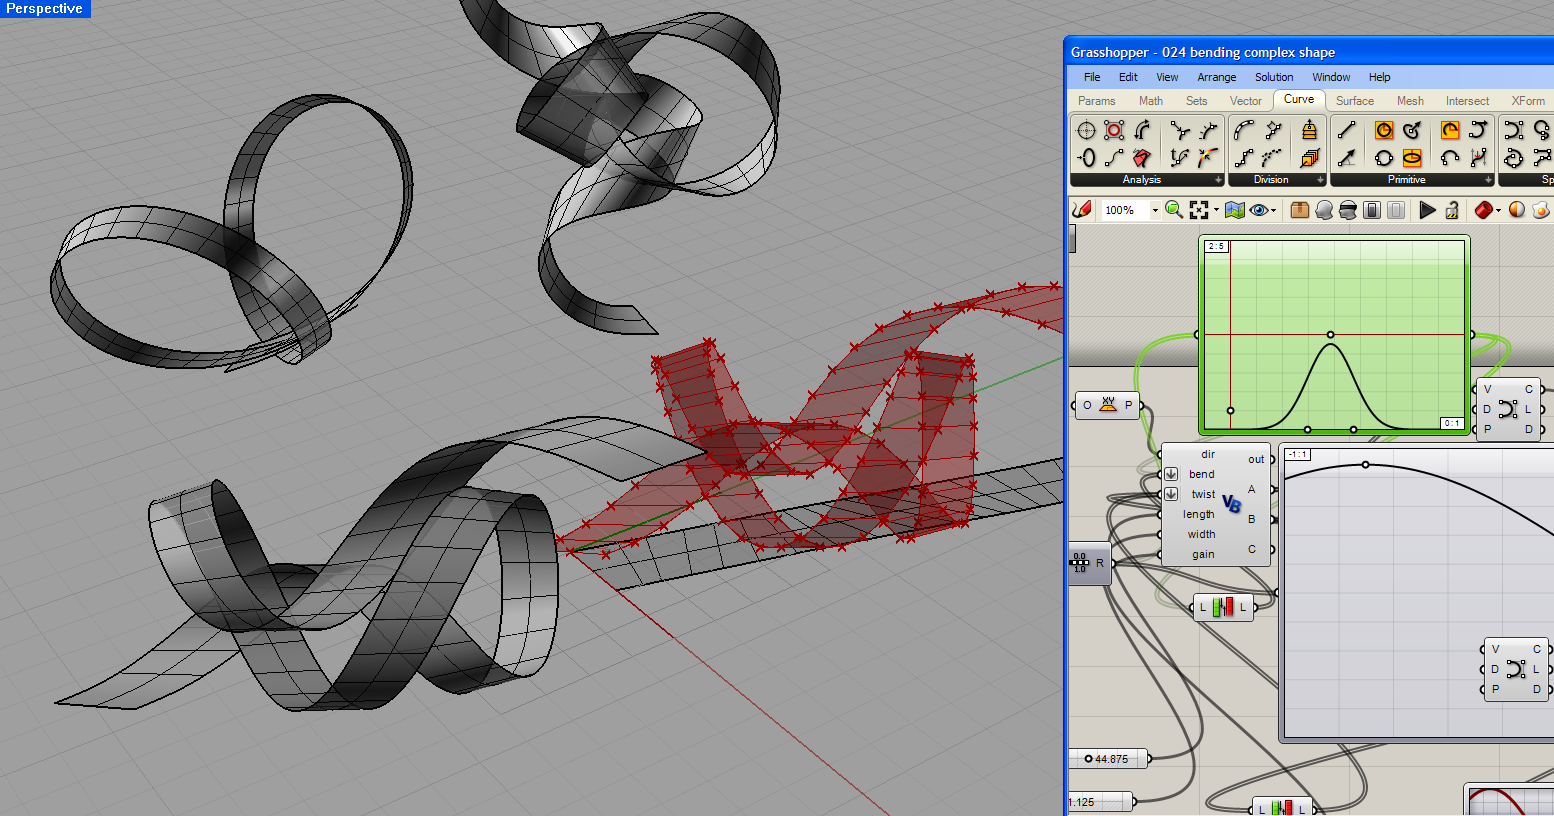
Task: Select the curvature analysis tool
Action: click(1204, 158)
